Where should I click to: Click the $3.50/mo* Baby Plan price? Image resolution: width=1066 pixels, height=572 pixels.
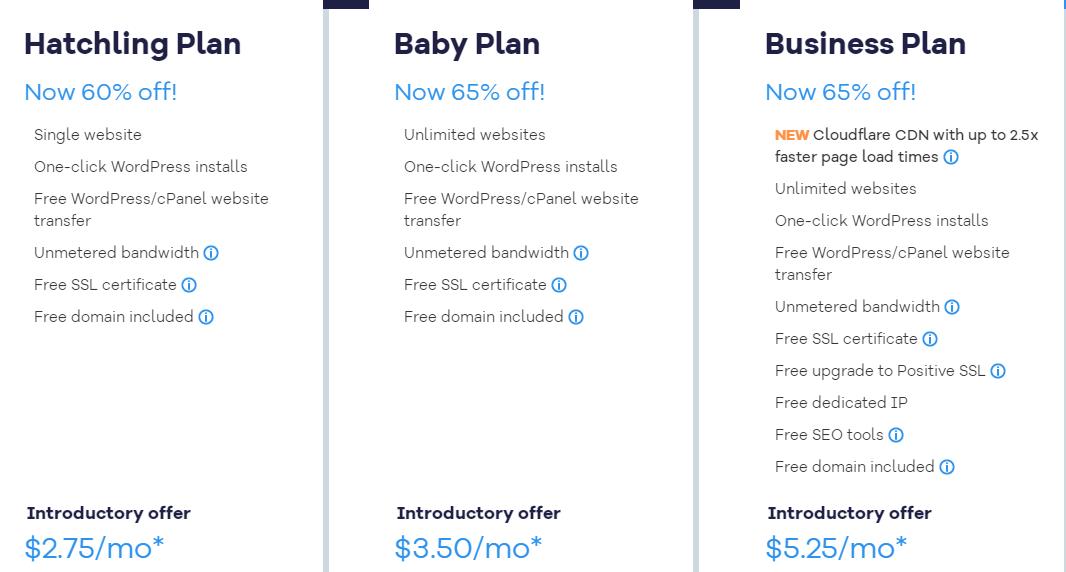(x=468, y=548)
